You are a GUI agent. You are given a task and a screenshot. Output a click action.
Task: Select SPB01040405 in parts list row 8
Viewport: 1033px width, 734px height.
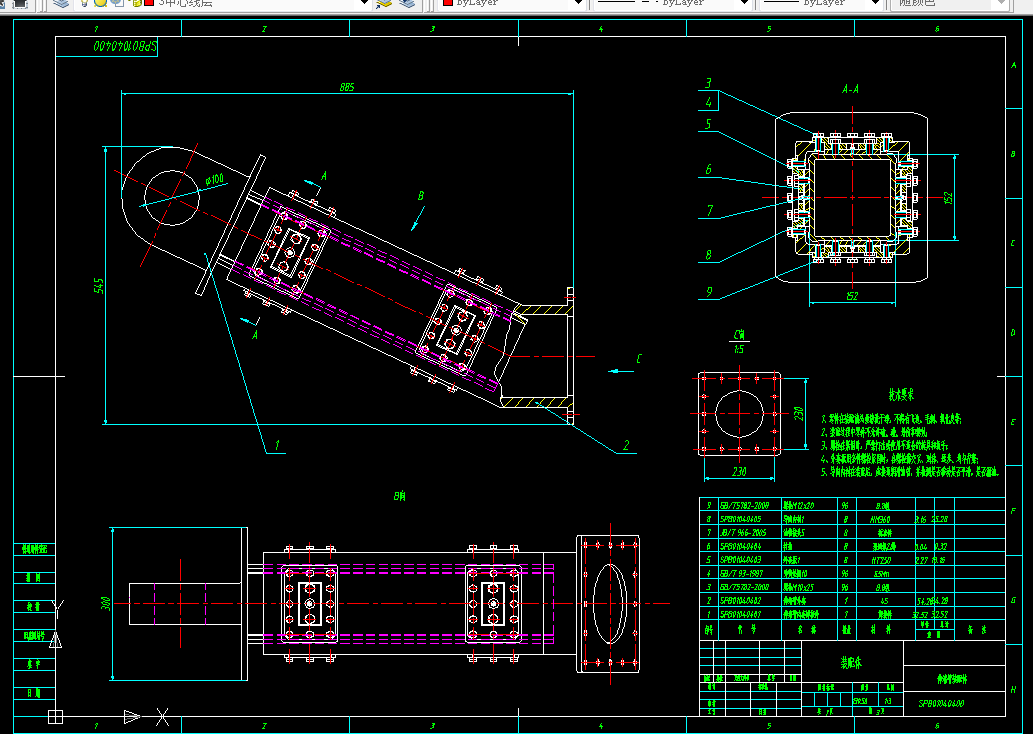[740, 519]
